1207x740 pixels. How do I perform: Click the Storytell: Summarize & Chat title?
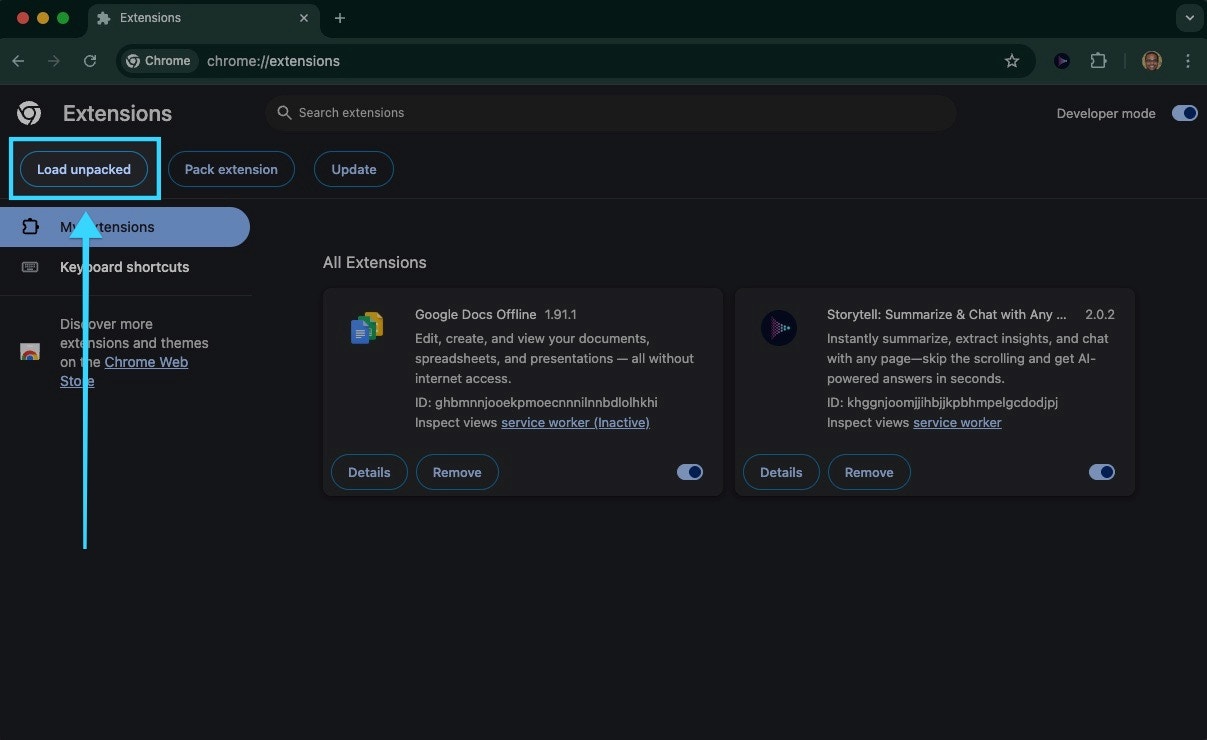947,314
